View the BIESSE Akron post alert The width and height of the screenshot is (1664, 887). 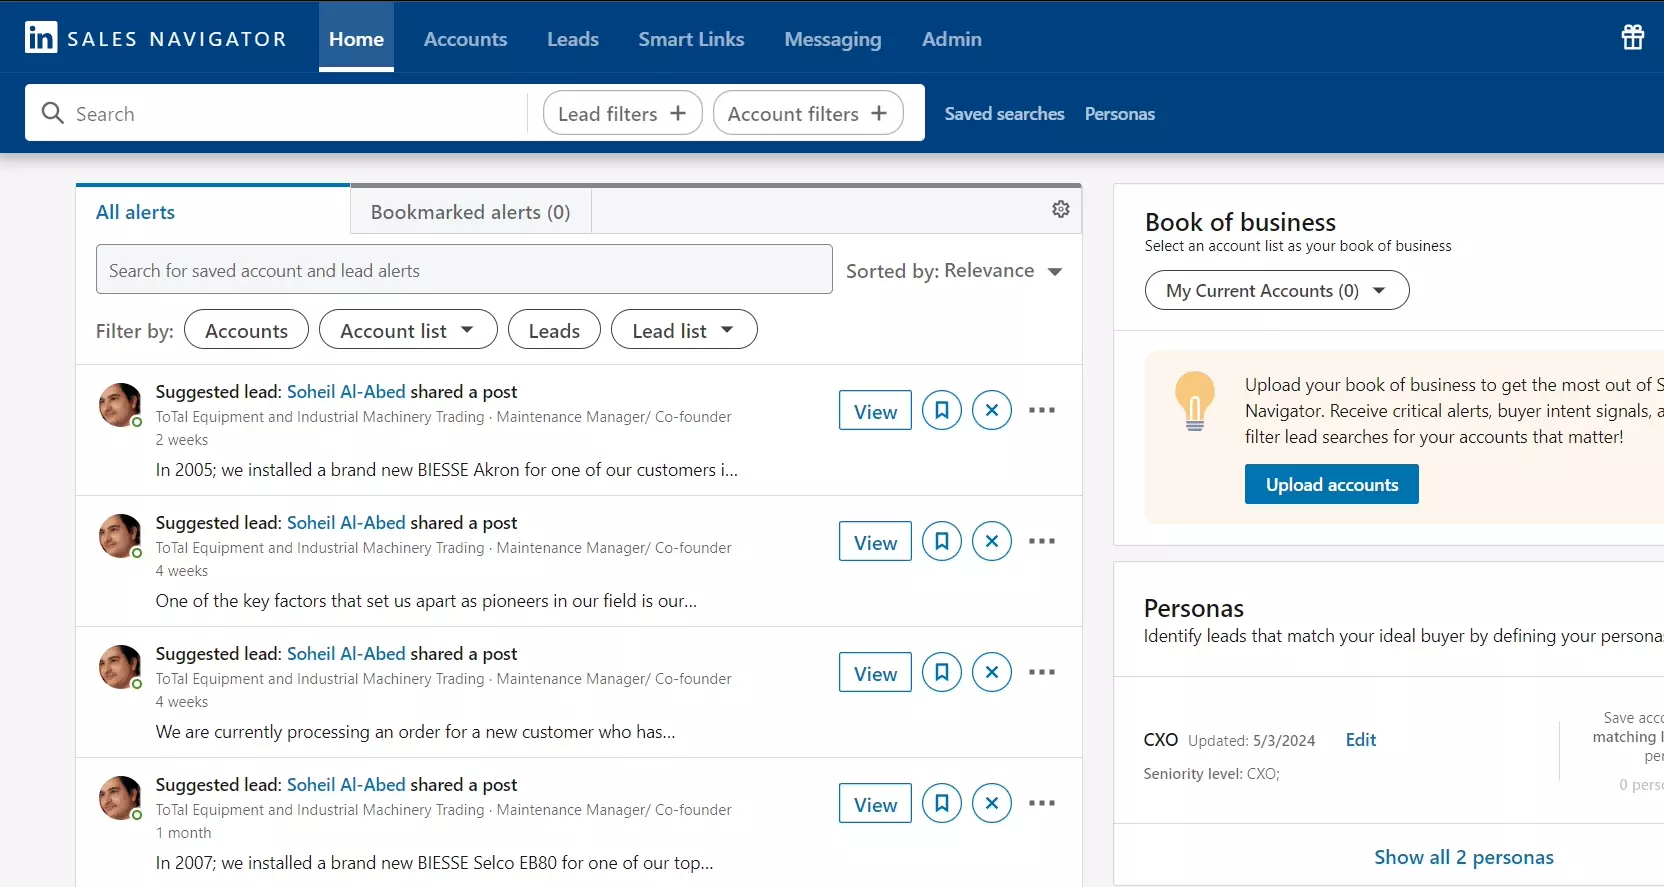(875, 411)
